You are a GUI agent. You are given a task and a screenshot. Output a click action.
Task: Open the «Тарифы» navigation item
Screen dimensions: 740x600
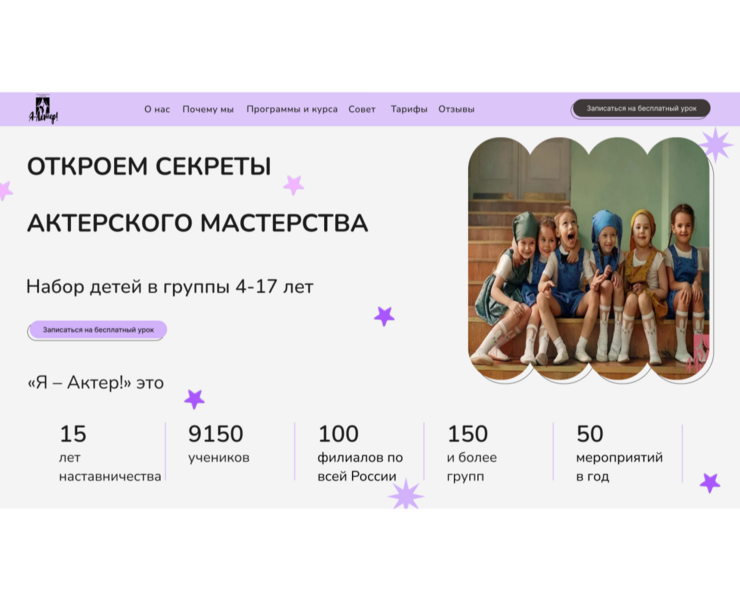pos(409,109)
